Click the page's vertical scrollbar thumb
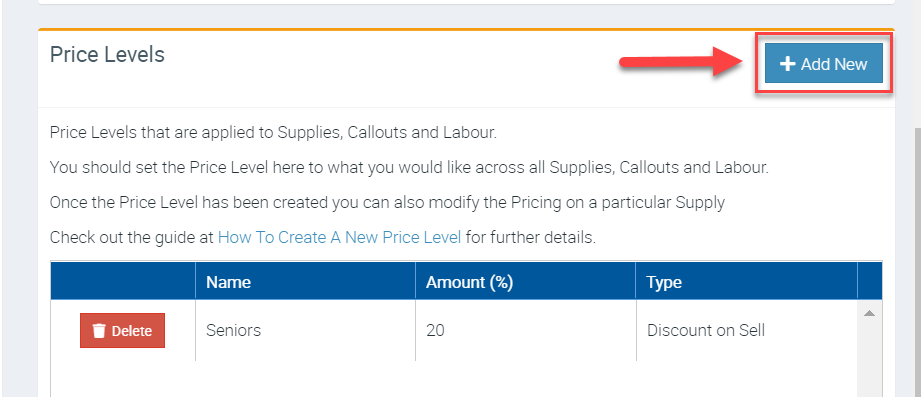Screen dimensions: 921x397 coord(917,263)
